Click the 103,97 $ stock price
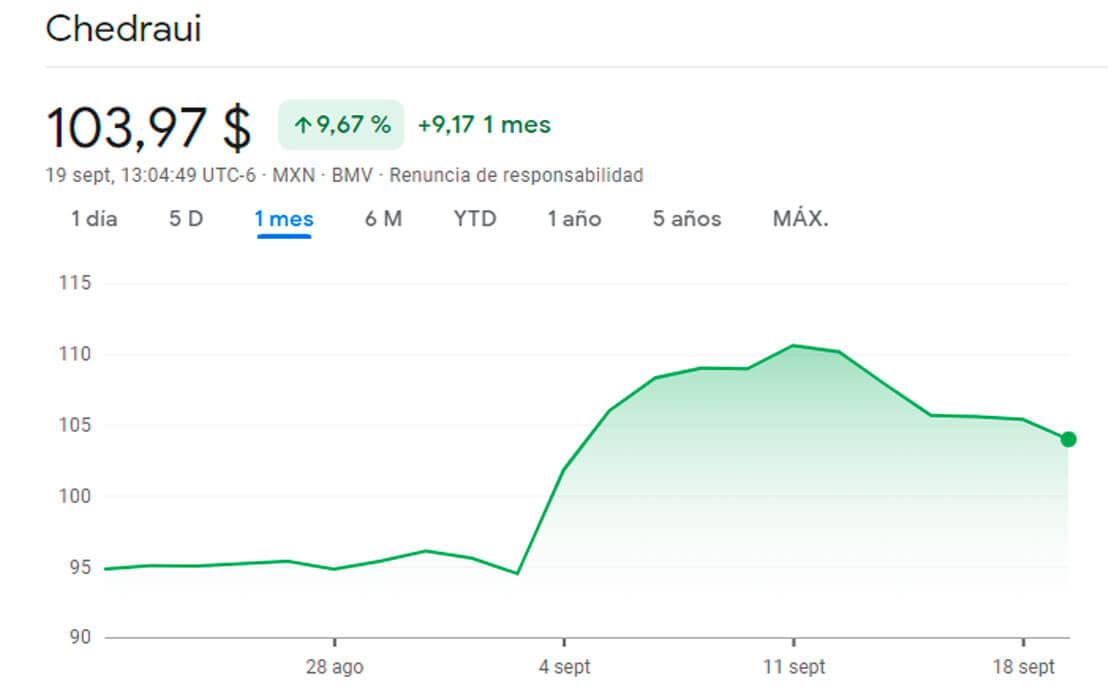The width and height of the screenshot is (1108, 700). tap(149, 127)
